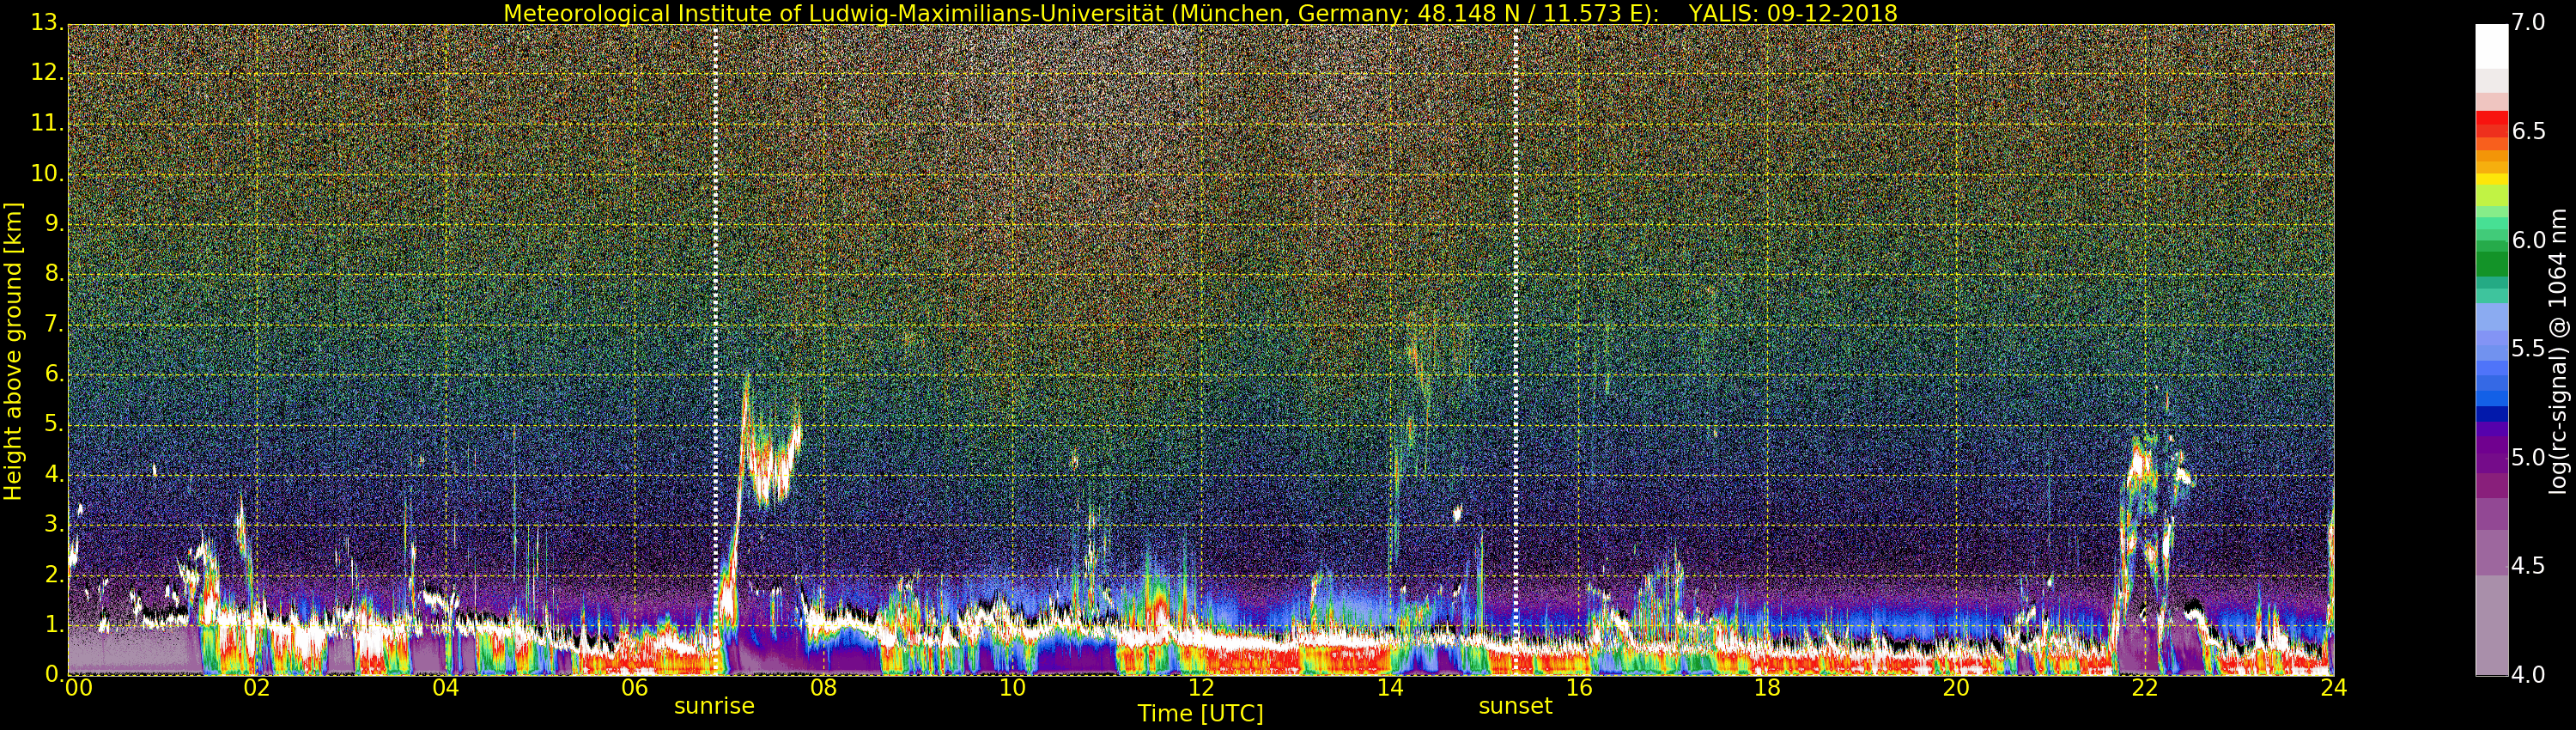Click the x-axis tick label '20'
2576x730 pixels.
[1956, 688]
